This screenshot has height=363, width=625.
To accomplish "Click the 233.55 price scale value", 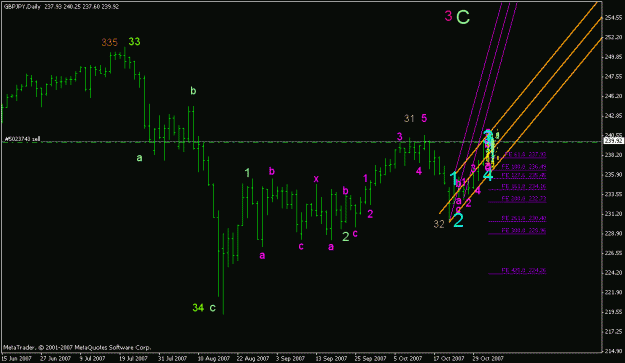I will [x=614, y=194].
